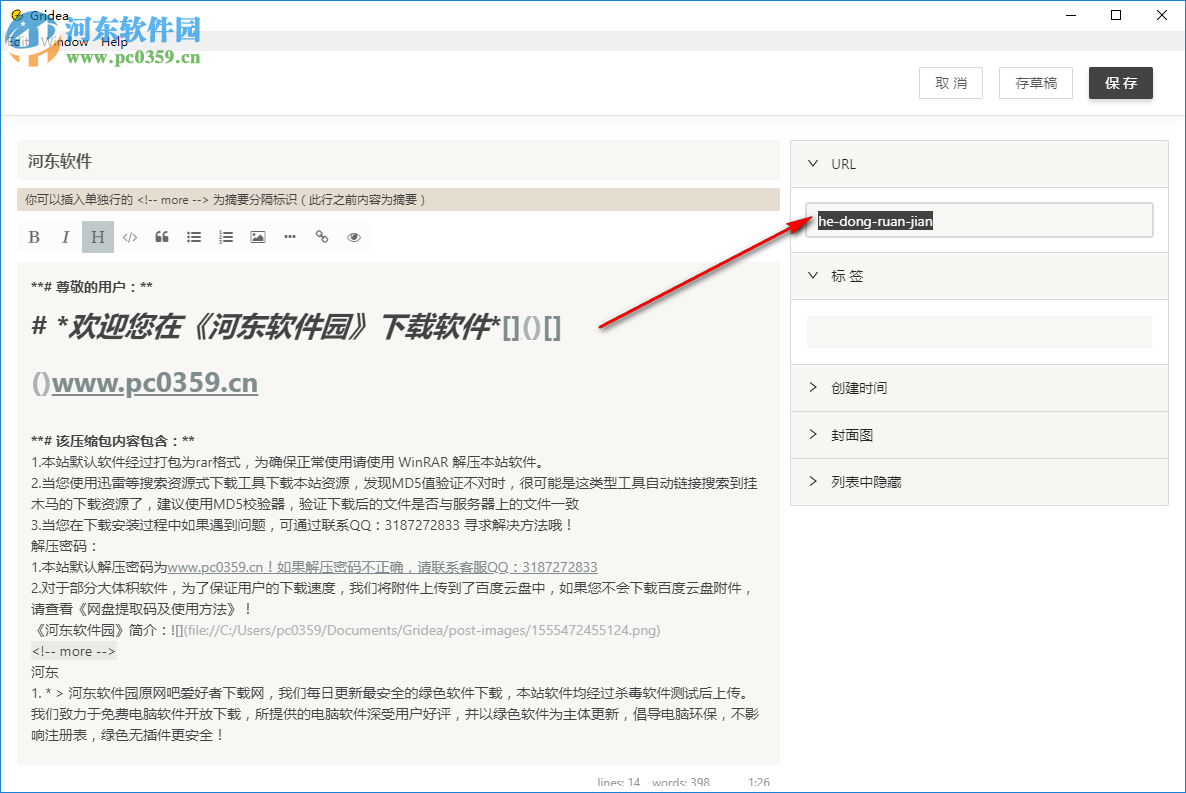The height and width of the screenshot is (793, 1186).
Task: Insert a blockquote from toolbar
Action: [162, 237]
